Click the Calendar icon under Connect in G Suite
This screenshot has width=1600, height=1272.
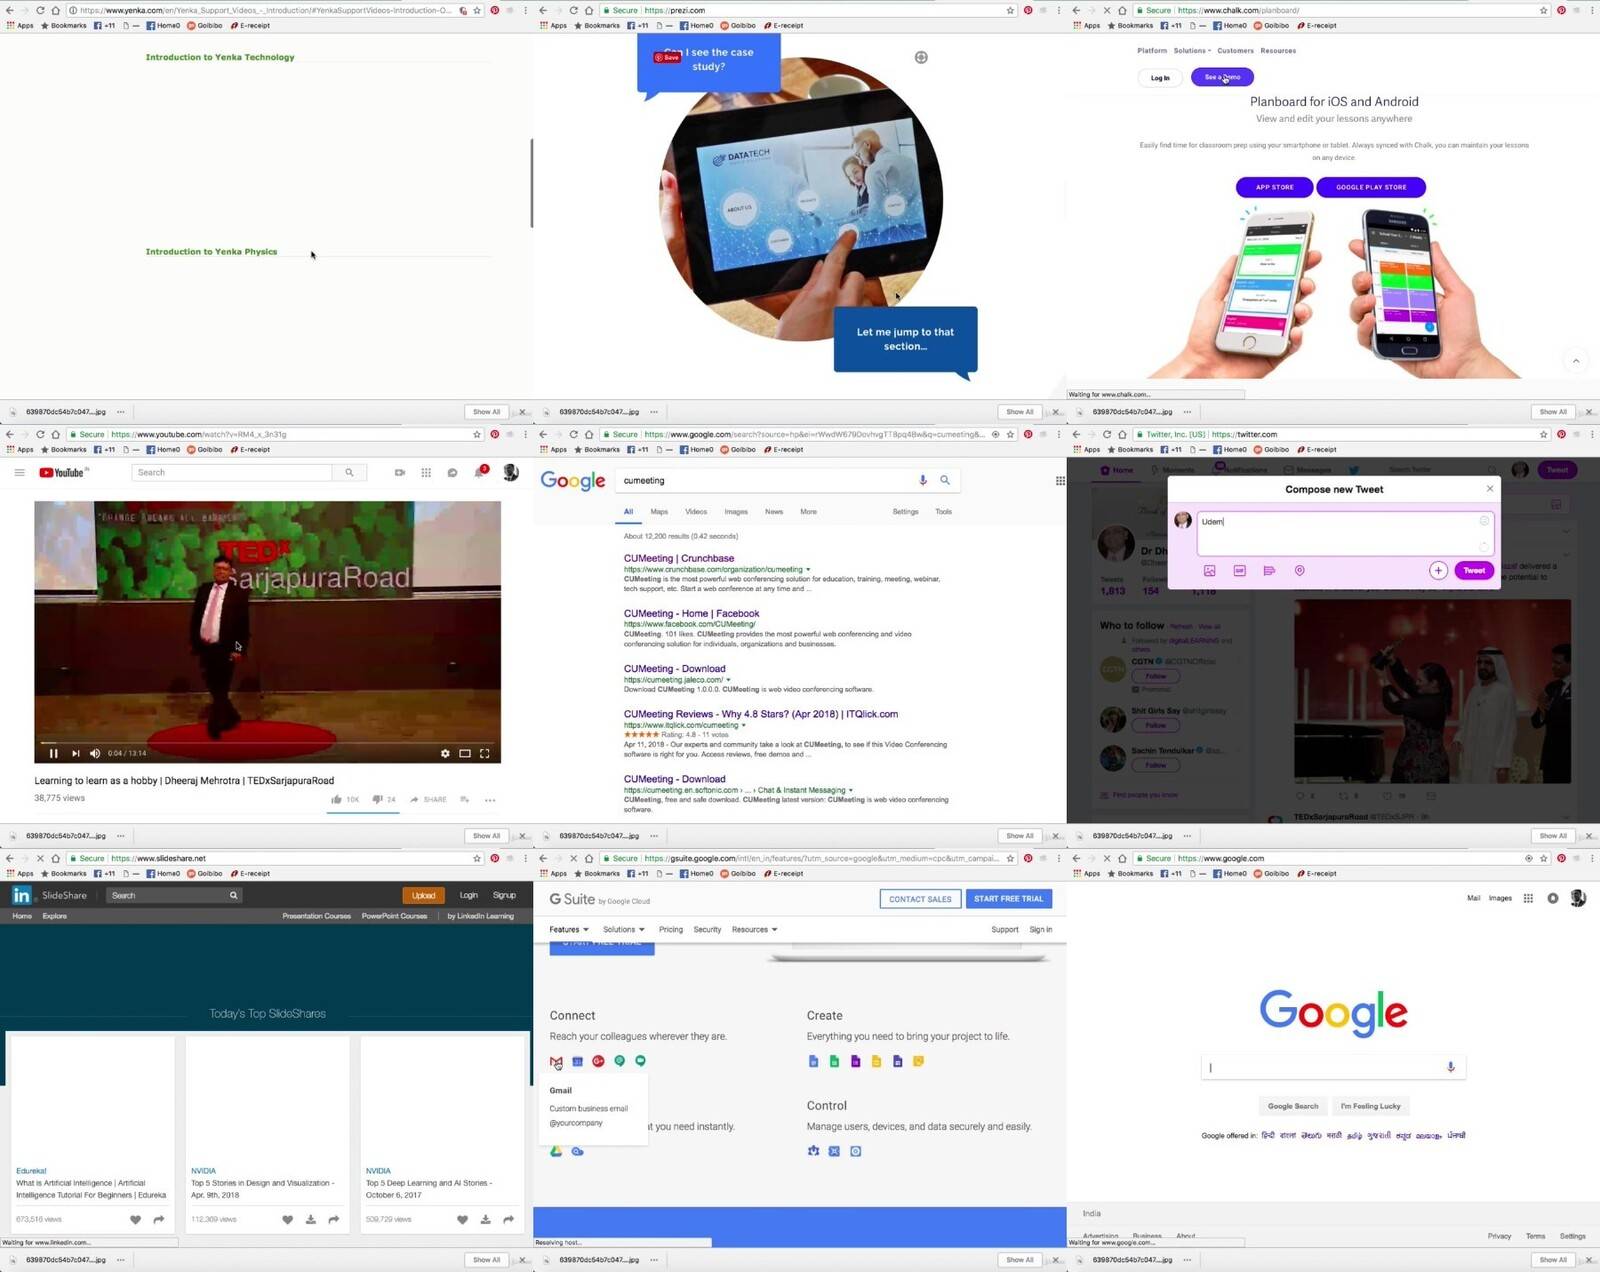pos(577,1061)
